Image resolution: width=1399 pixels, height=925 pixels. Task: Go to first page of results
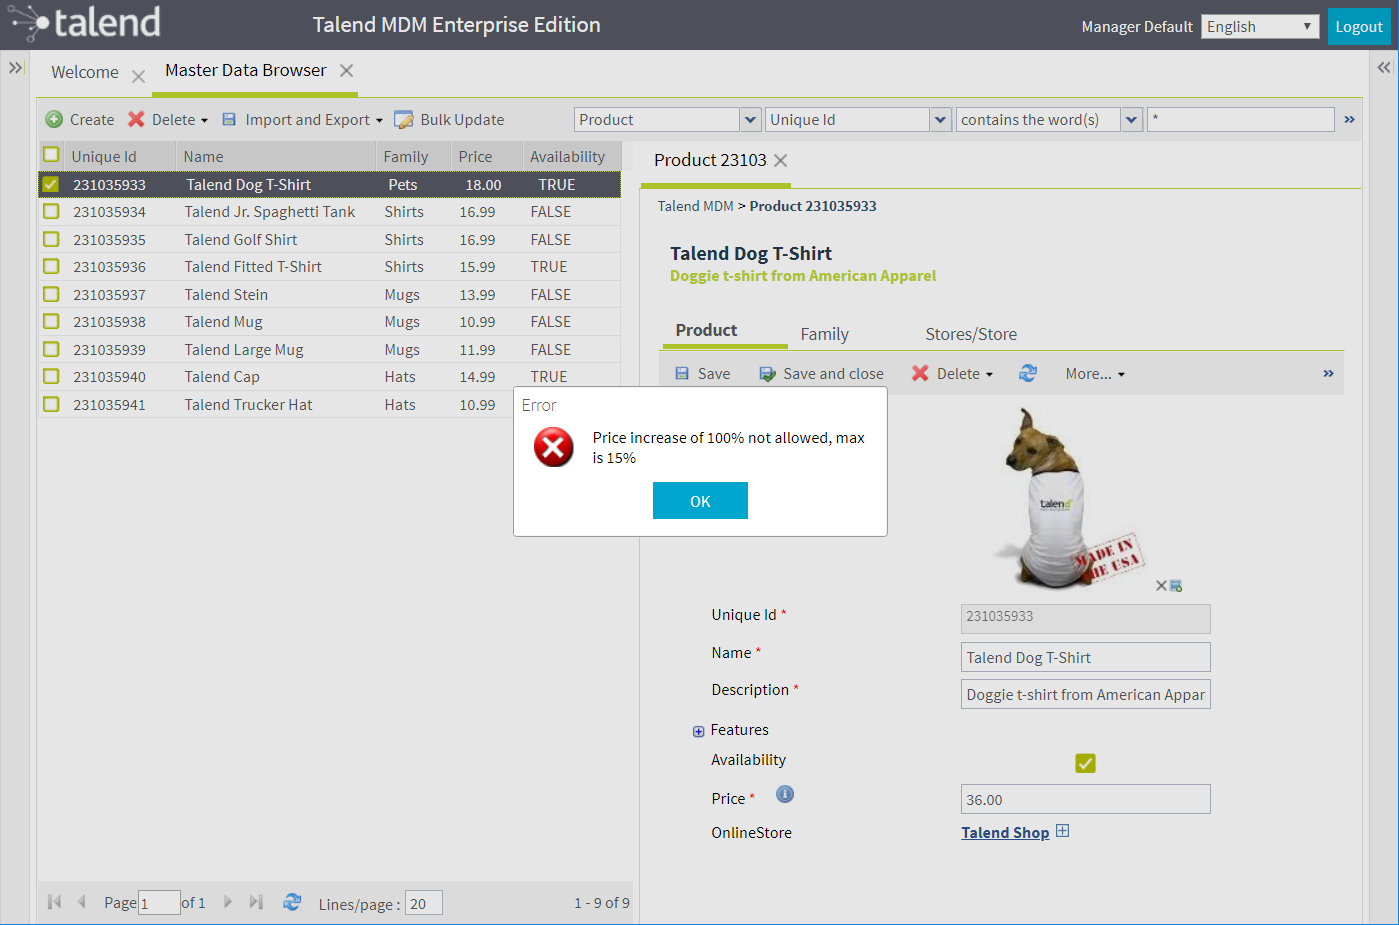54,902
